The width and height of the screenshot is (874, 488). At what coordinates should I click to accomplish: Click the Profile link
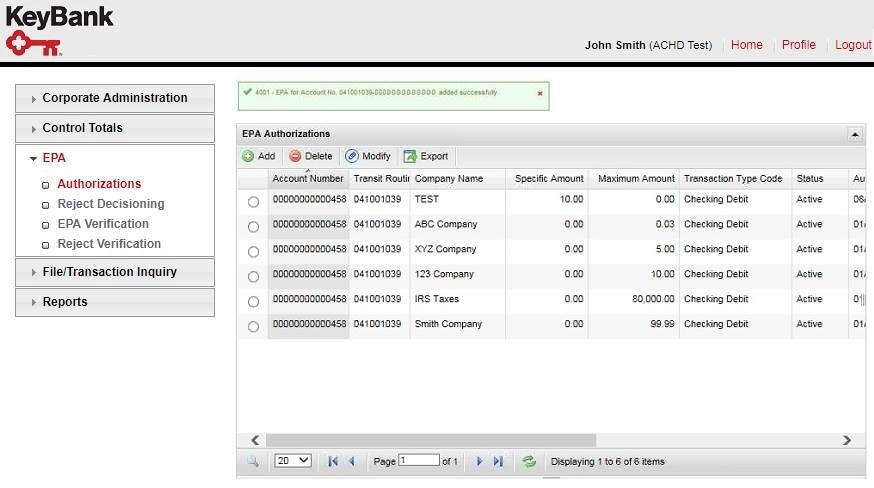tap(798, 45)
